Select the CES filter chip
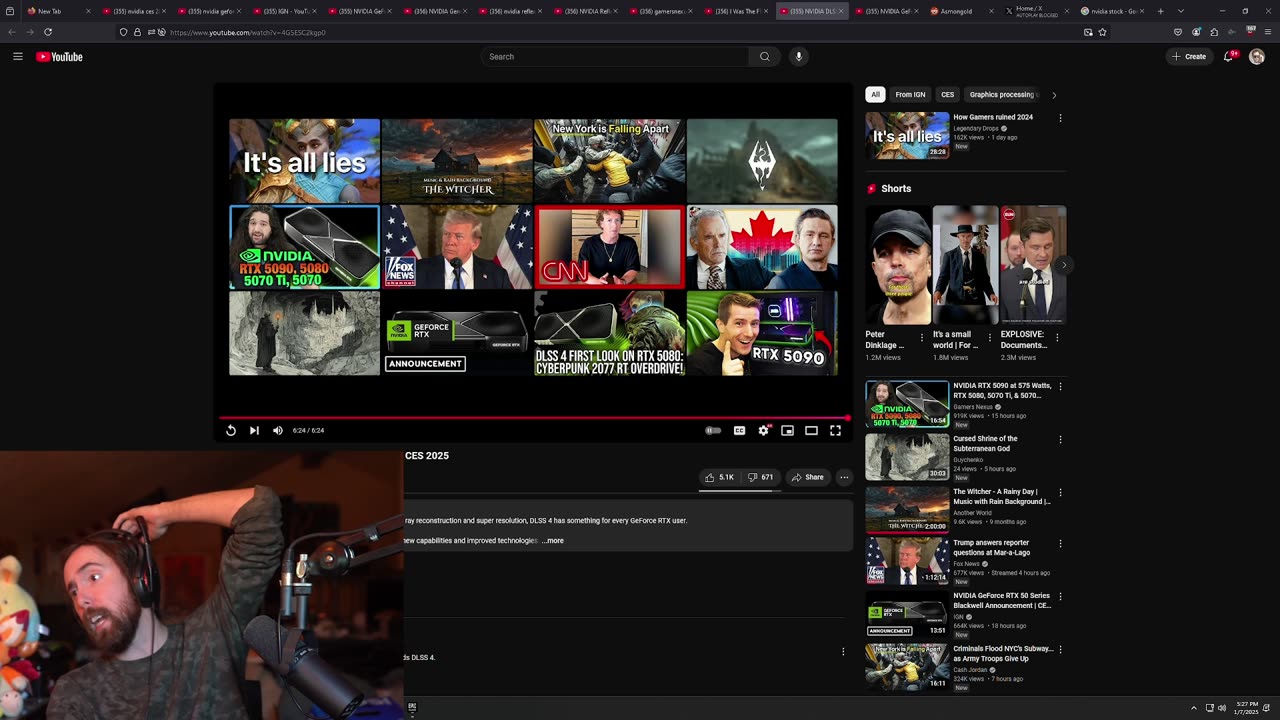 [947, 95]
